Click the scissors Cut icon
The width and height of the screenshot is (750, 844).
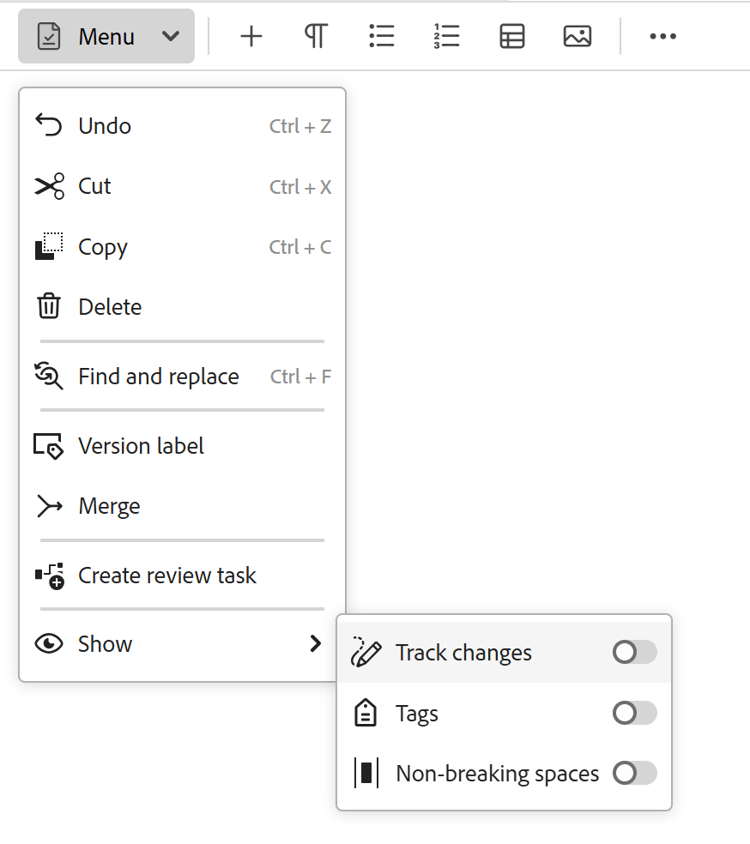[49, 186]
